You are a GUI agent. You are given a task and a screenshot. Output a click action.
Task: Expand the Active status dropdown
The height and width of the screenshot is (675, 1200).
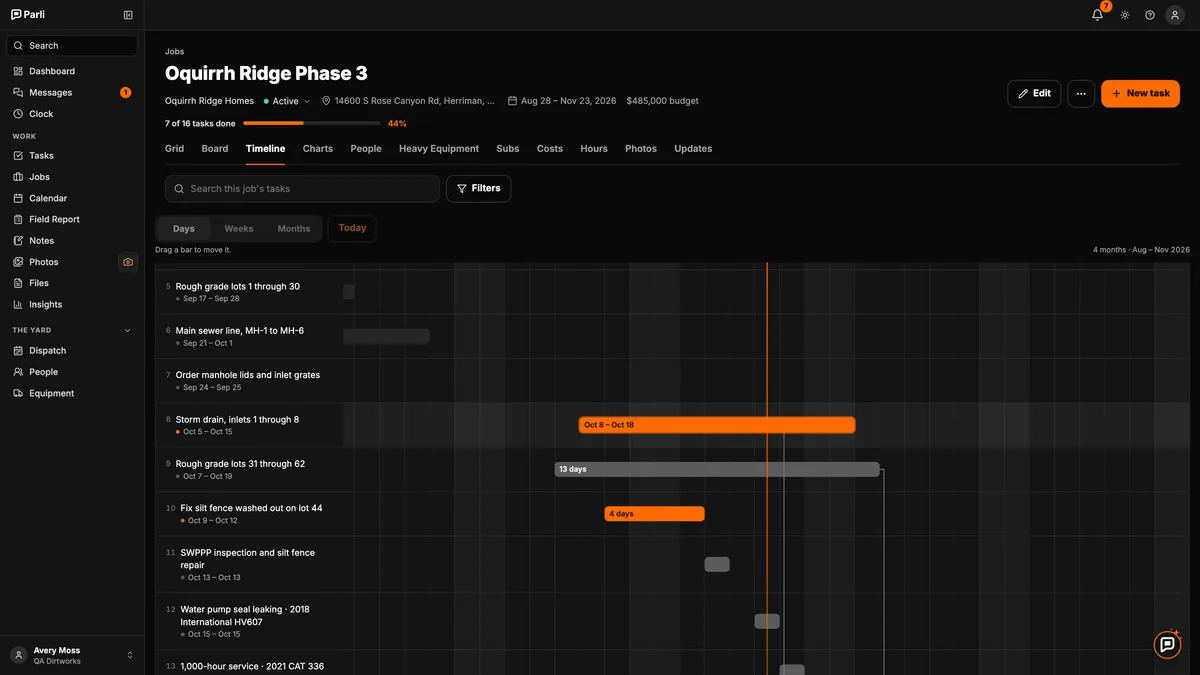point(287,101)
